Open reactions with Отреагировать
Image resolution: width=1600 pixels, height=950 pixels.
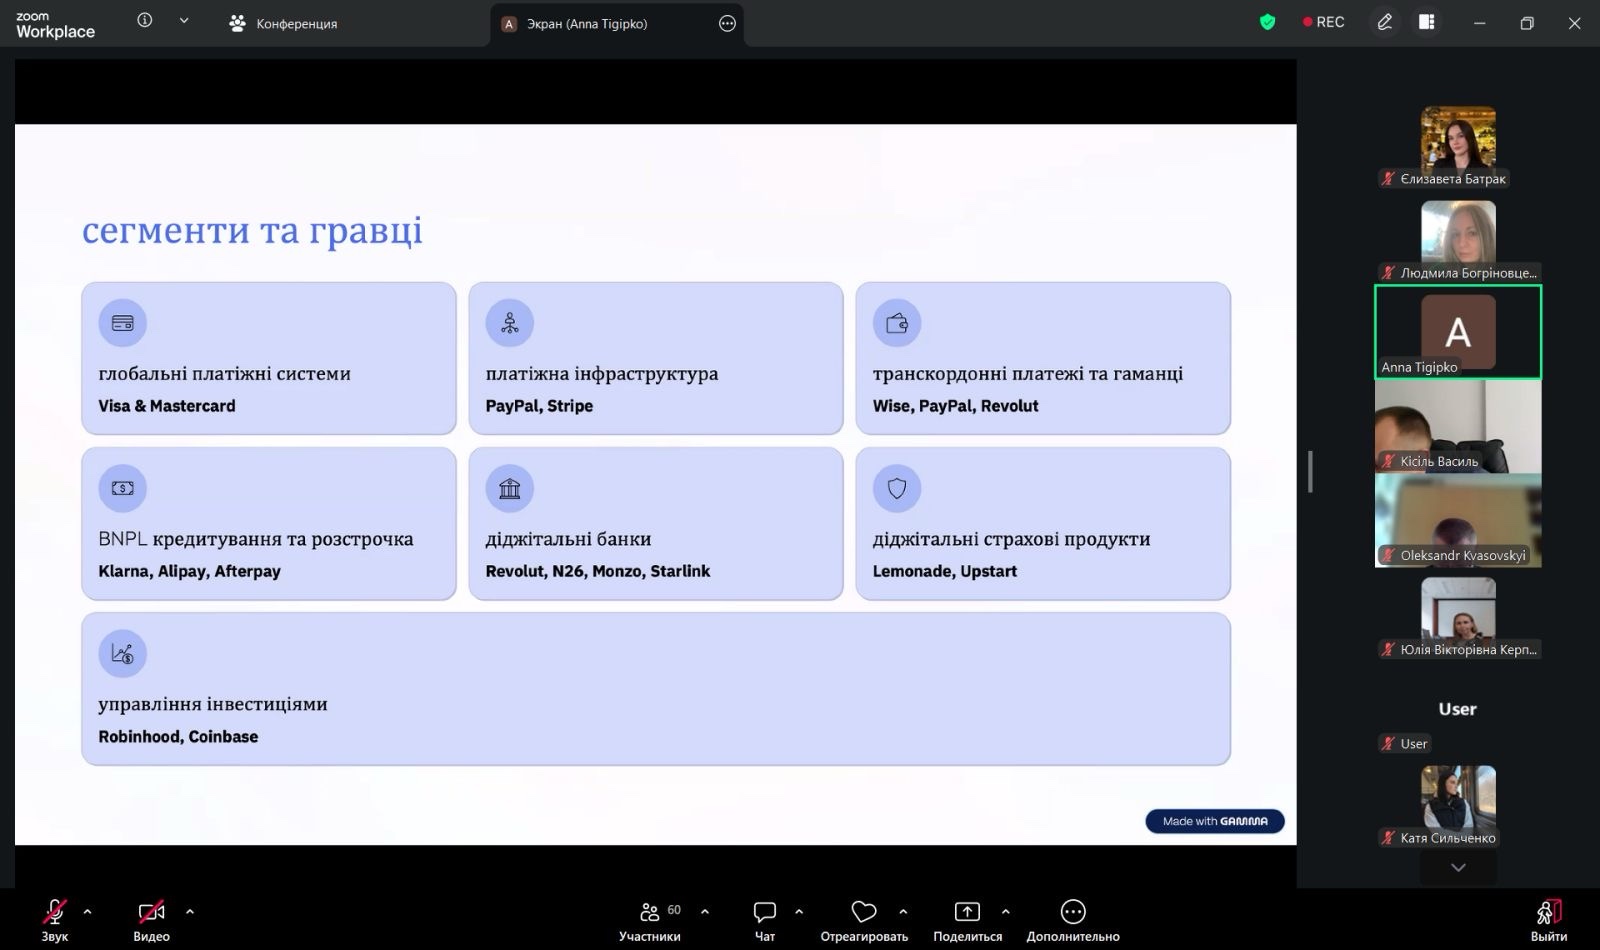pos(864,920)
